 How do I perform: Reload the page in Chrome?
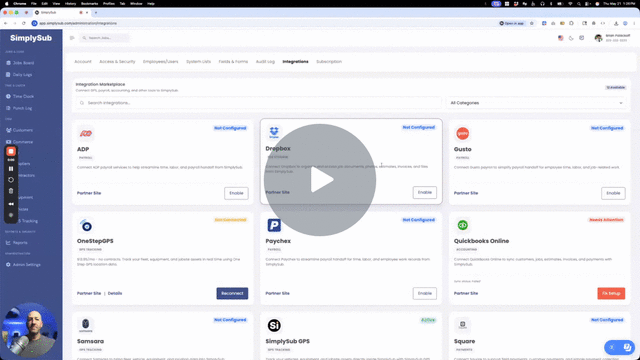24,23
